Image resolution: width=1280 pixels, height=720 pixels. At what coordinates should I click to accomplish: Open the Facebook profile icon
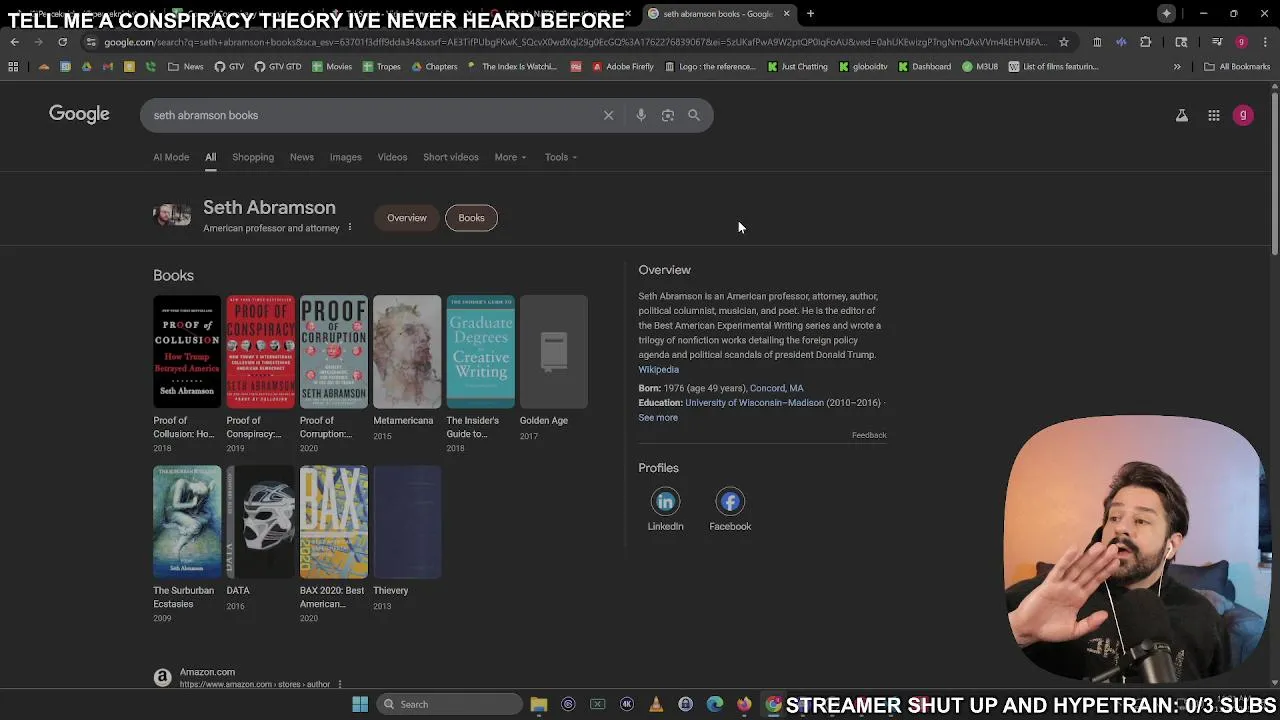tap(730, 502)
